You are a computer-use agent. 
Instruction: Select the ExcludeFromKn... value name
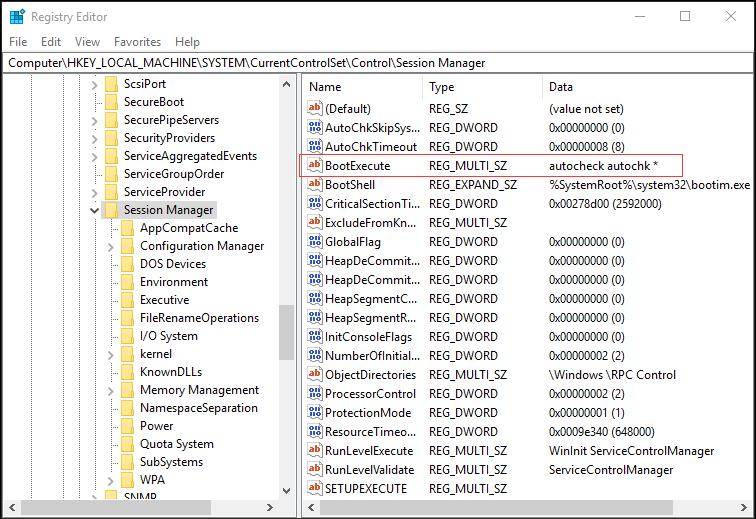point(370,222)
